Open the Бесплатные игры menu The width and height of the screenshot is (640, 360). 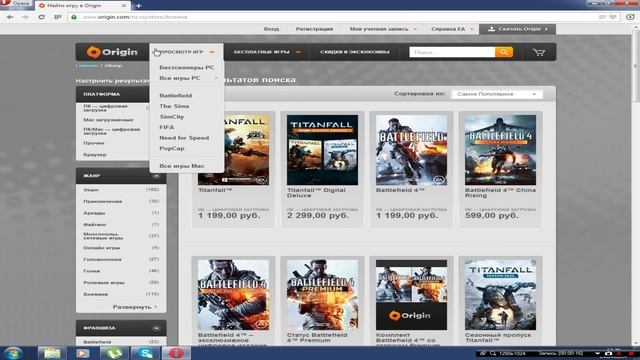point(267,52)
